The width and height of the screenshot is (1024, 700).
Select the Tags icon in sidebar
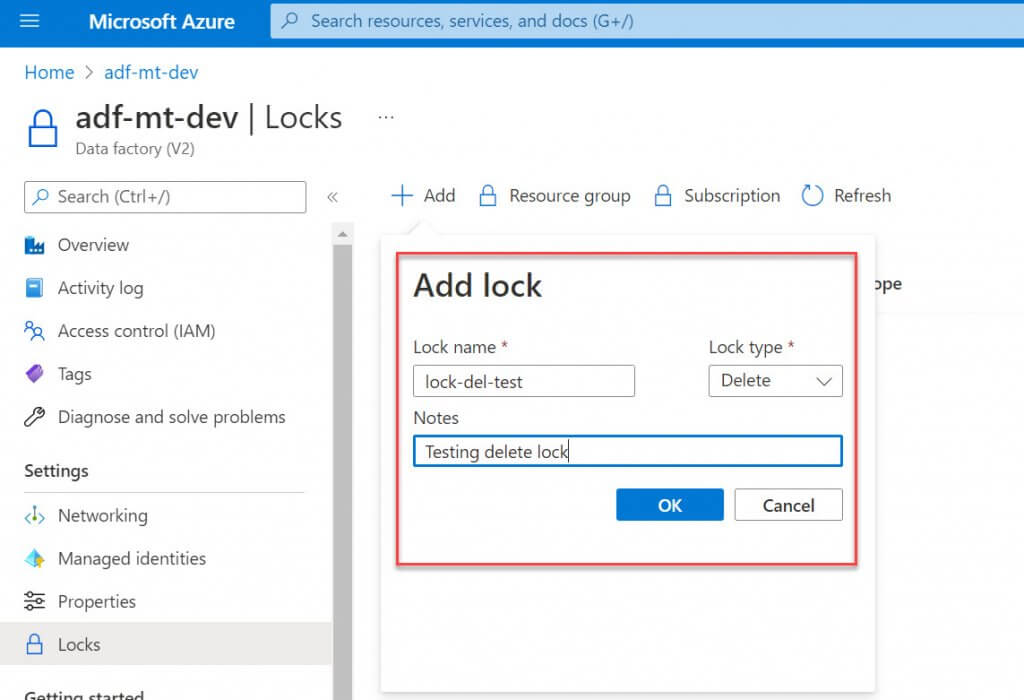[35, 374]
